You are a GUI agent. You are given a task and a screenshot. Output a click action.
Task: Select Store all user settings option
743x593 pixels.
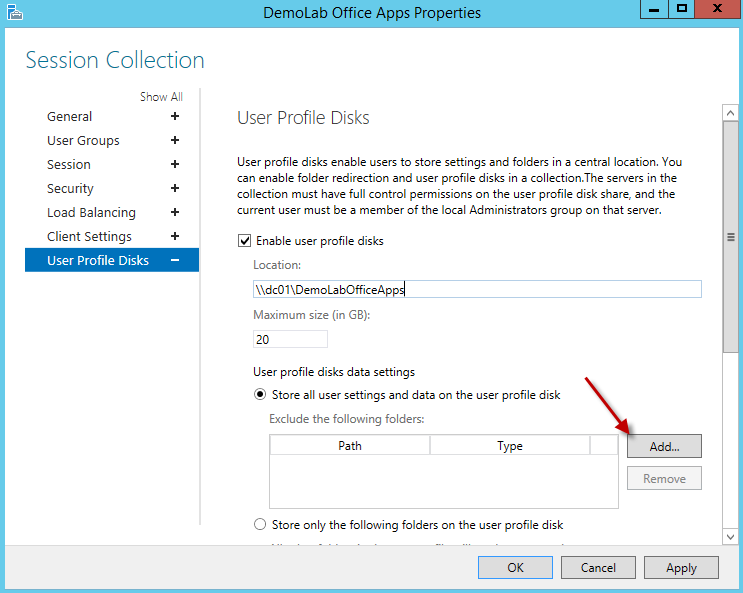[261, 395]
